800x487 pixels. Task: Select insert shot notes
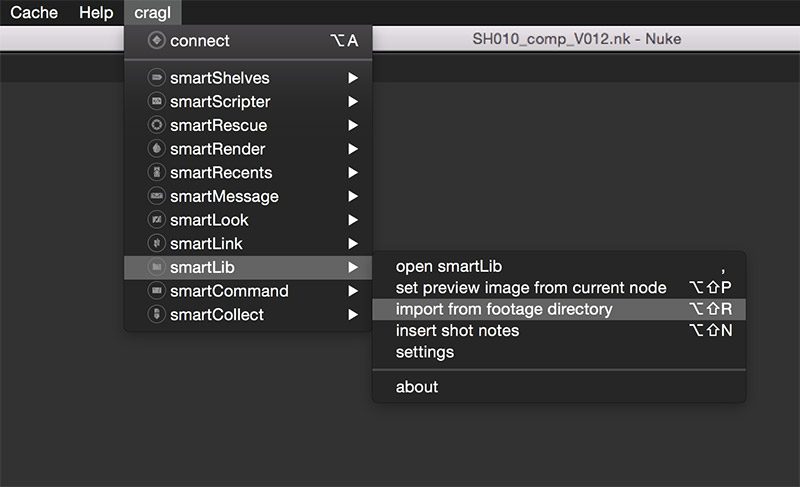457,331
